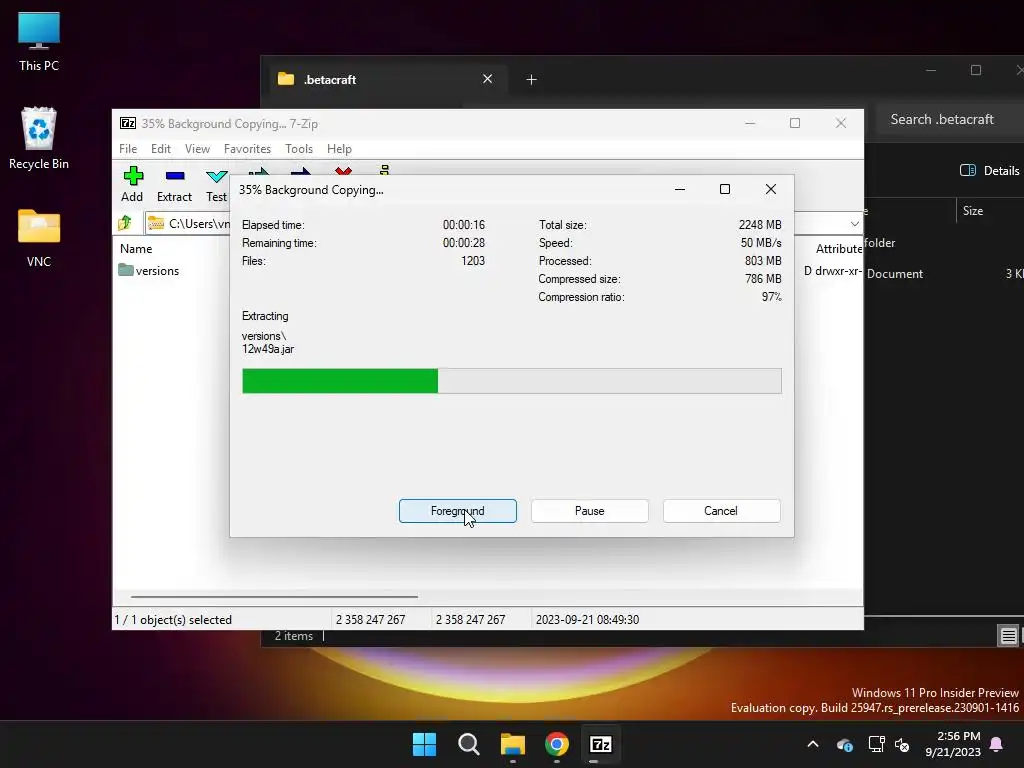
Task: Click the '2023-09-21 08:49:30' status entry
Action: (587, 620)
